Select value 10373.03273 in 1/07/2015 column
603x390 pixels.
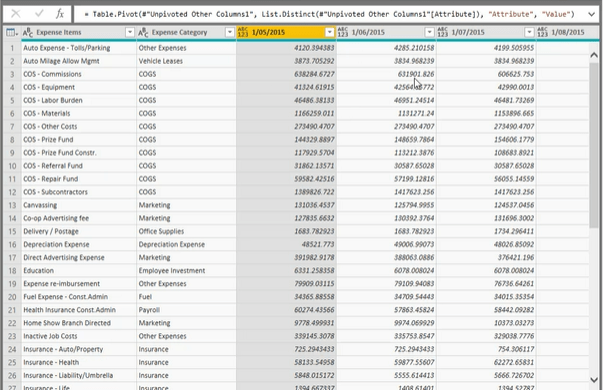click(486, 323)
